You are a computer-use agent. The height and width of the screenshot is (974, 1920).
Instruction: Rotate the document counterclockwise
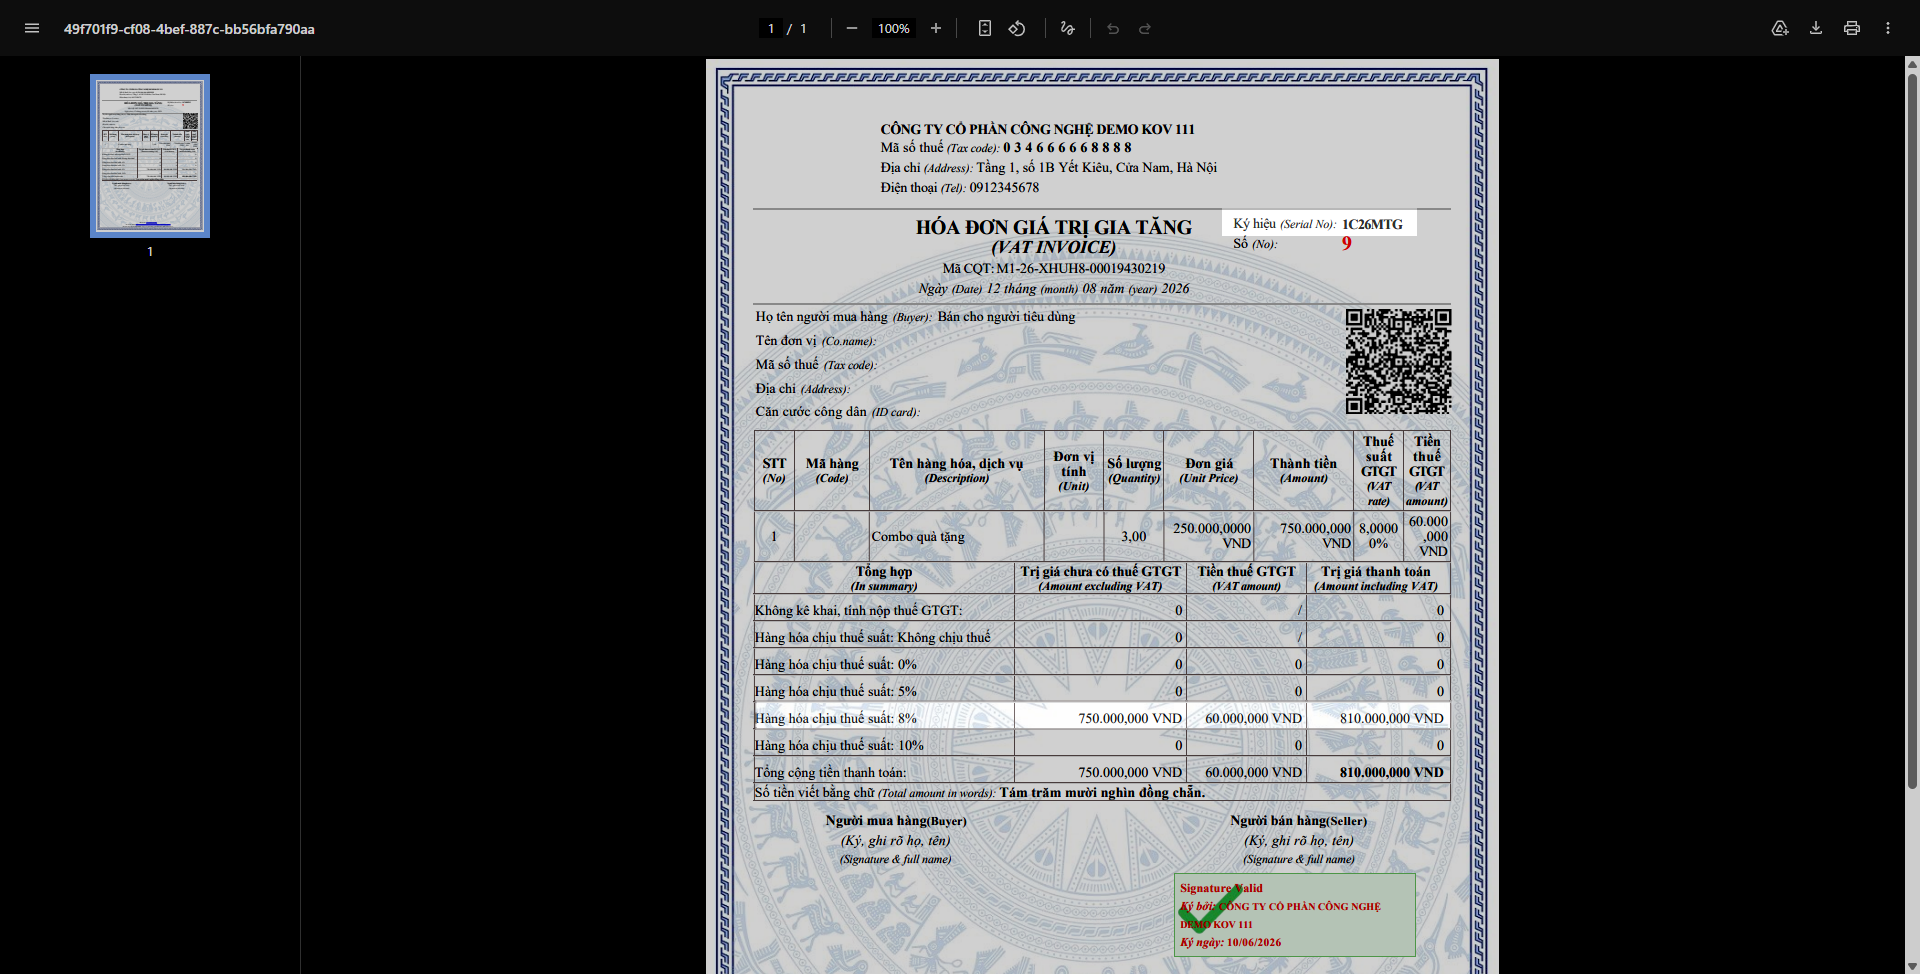point(1017,28)
